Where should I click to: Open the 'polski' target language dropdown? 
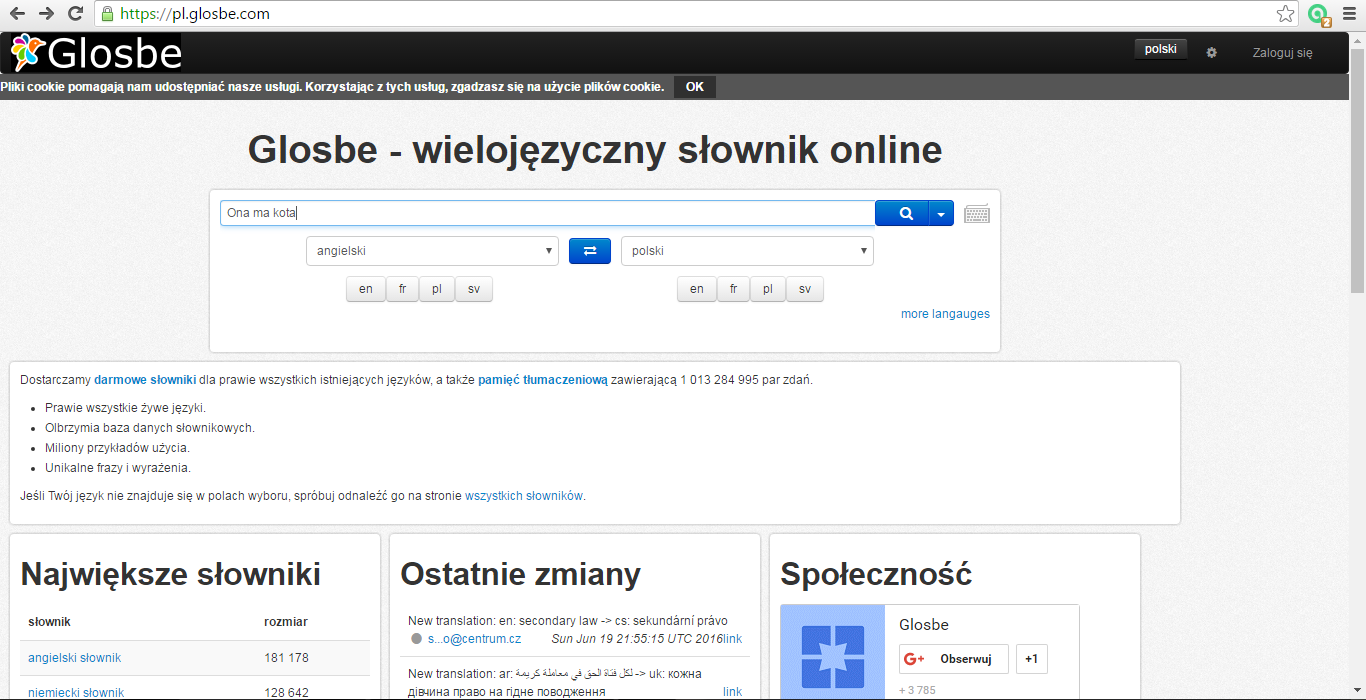tap(747, 250)
